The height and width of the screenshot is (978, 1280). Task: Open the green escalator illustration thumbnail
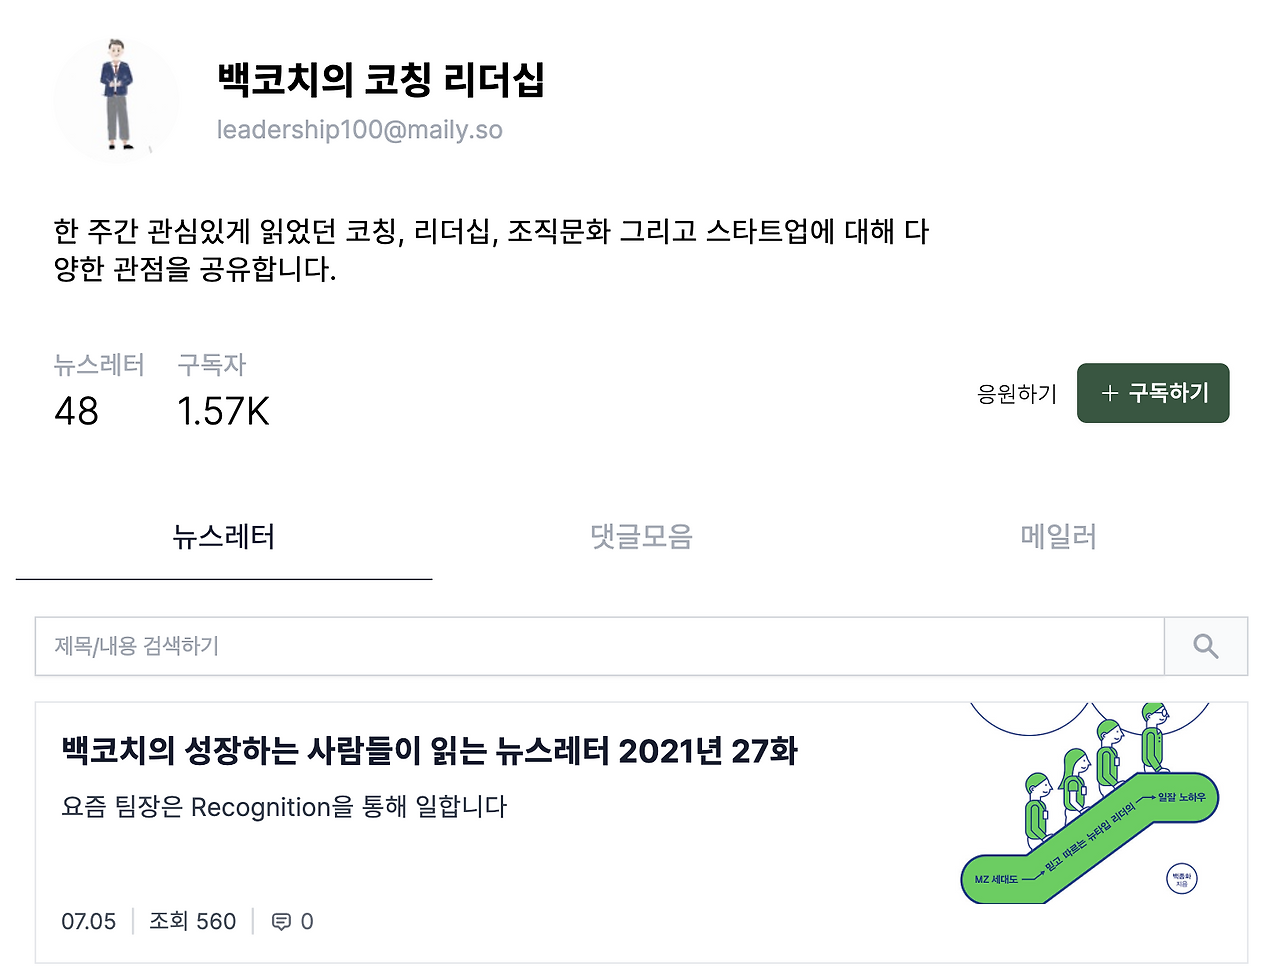coord(1089,803)
